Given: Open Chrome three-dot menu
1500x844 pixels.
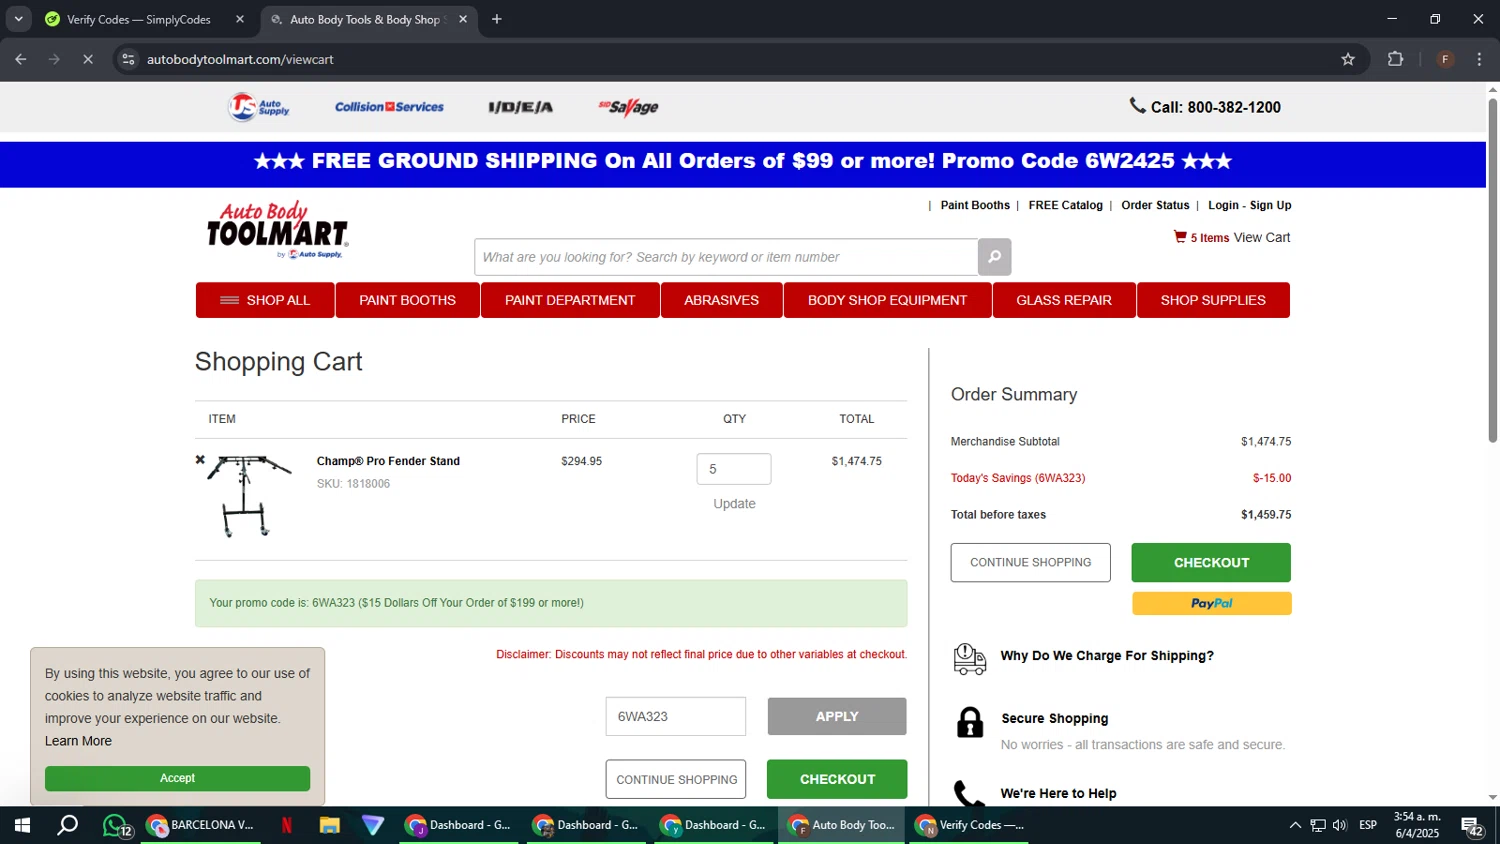Looking at the screenshot, I should coord(1479,59).
